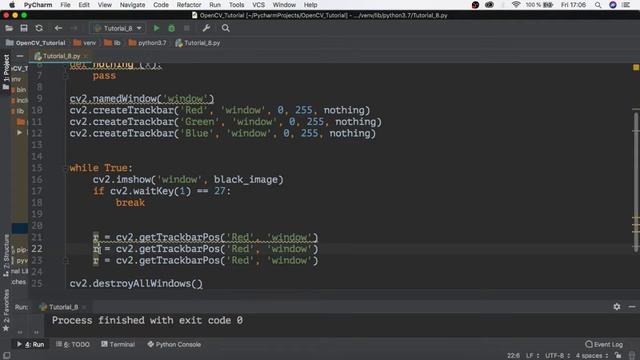Screen dimensions: 640x360
Task: Place cursor on line 25 cv2.destroyAllWindows()
Action: tap(136, 283)
